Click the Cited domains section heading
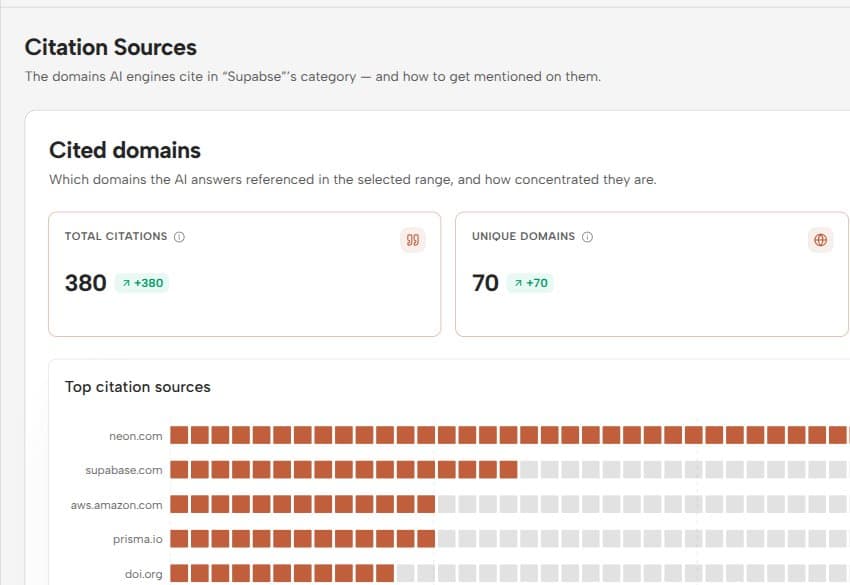This screenshot has width=850, height=585. pos(125,150)
